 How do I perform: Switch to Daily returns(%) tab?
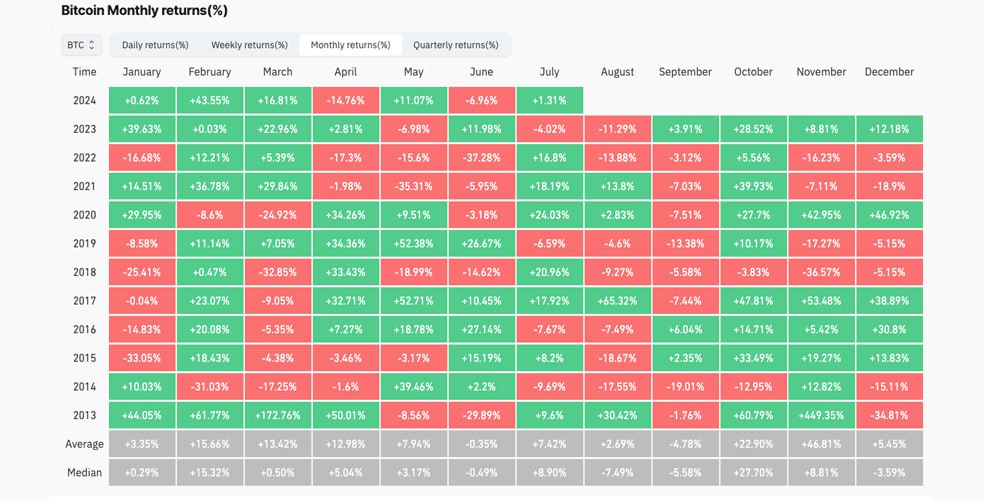[155, 45]
